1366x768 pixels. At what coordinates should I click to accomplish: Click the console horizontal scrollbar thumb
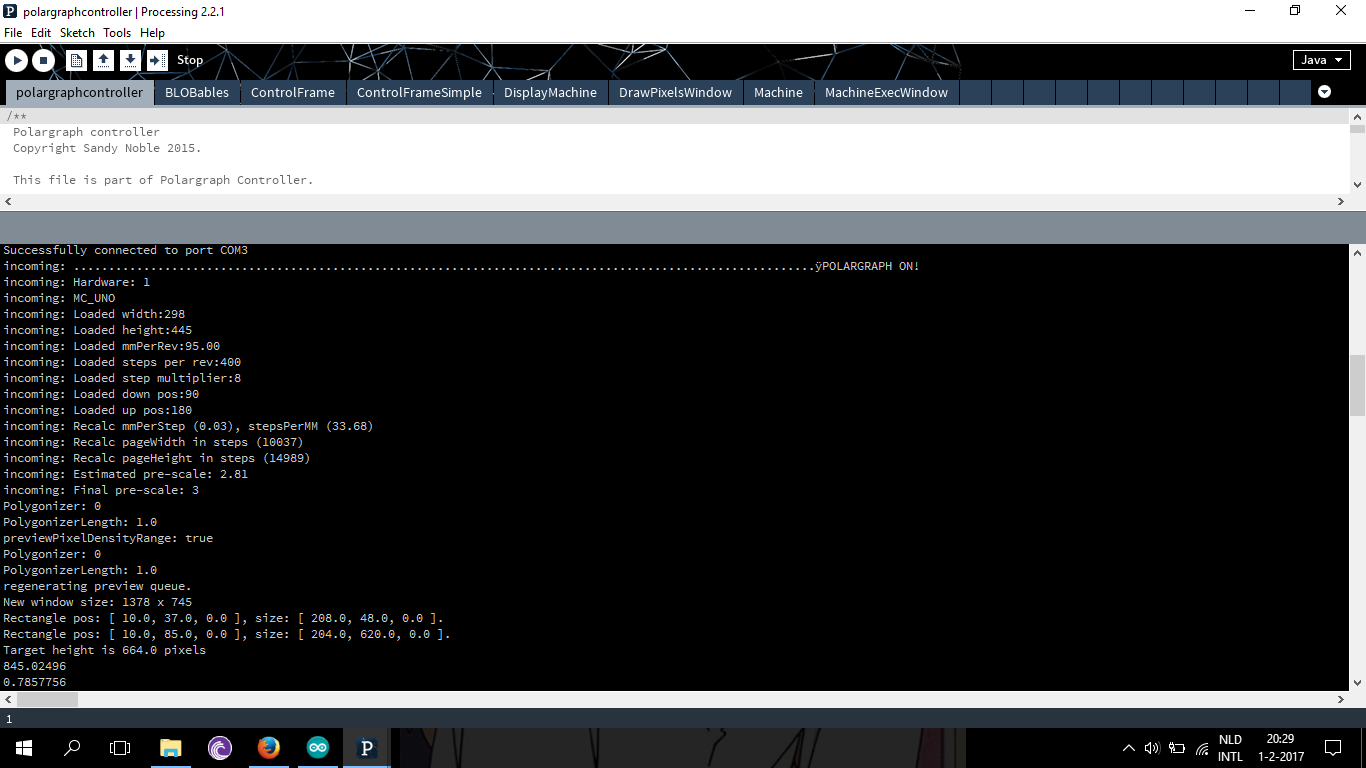(x=47, y=699)
